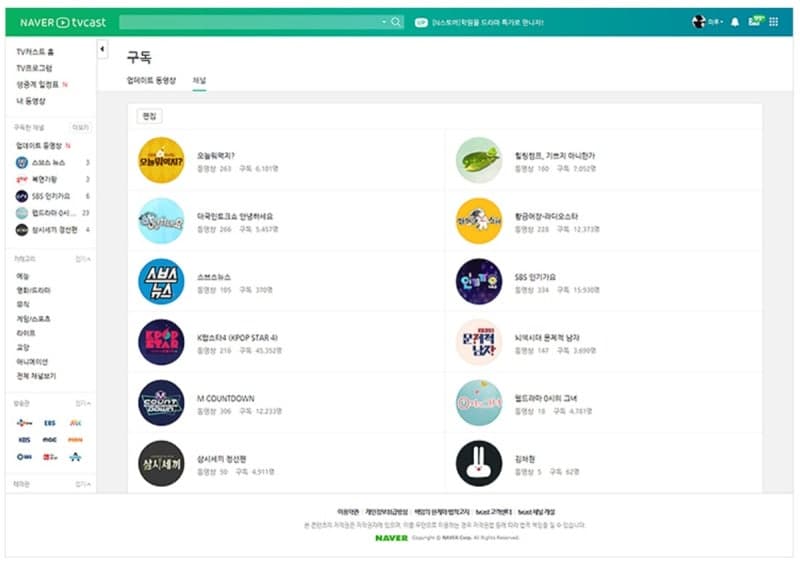Viewport: 800px width, 563px height.
Task: Open tvcast 고객센터 footer link
Action: pyautogui.click(x=493, y=512)
